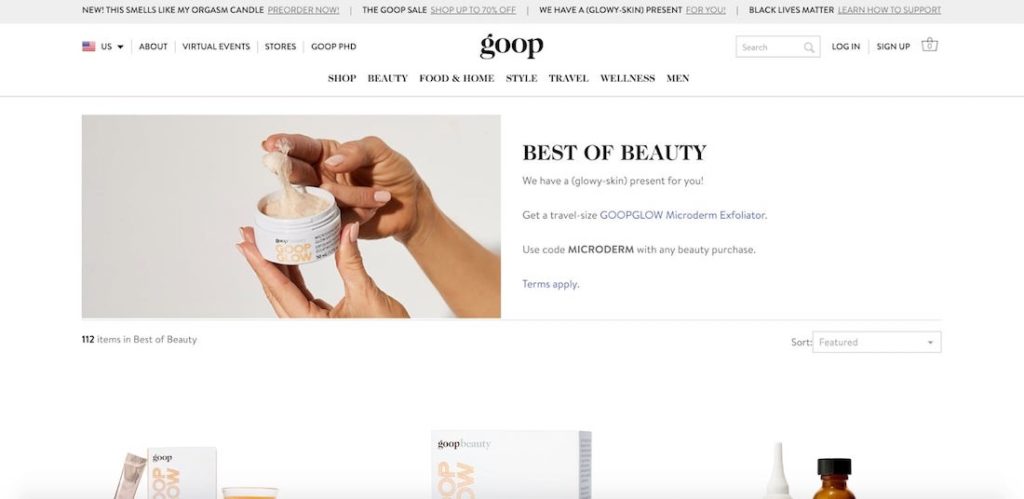This screenshot has width=1024, height=499.
Task: Open the WELLNESS menu
Action: [627, 78]
